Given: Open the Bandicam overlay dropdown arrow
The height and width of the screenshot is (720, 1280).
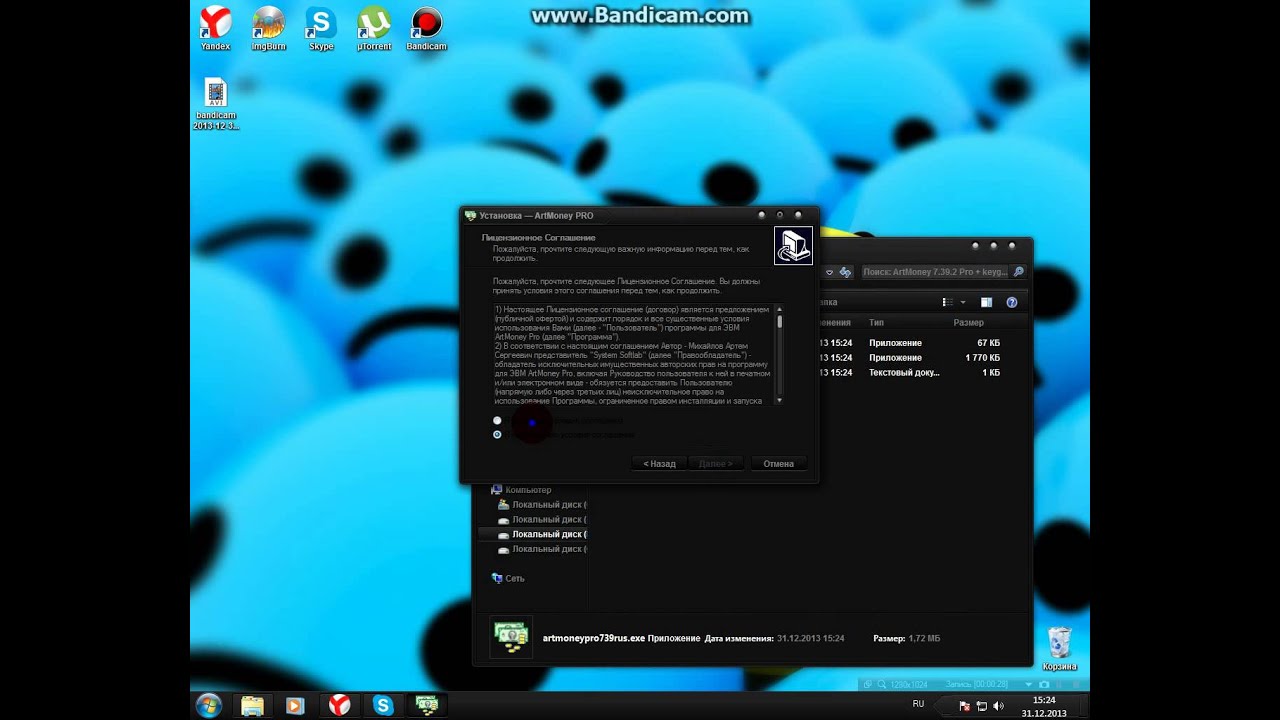Looking at the screenshot, I should [1030, 685].
